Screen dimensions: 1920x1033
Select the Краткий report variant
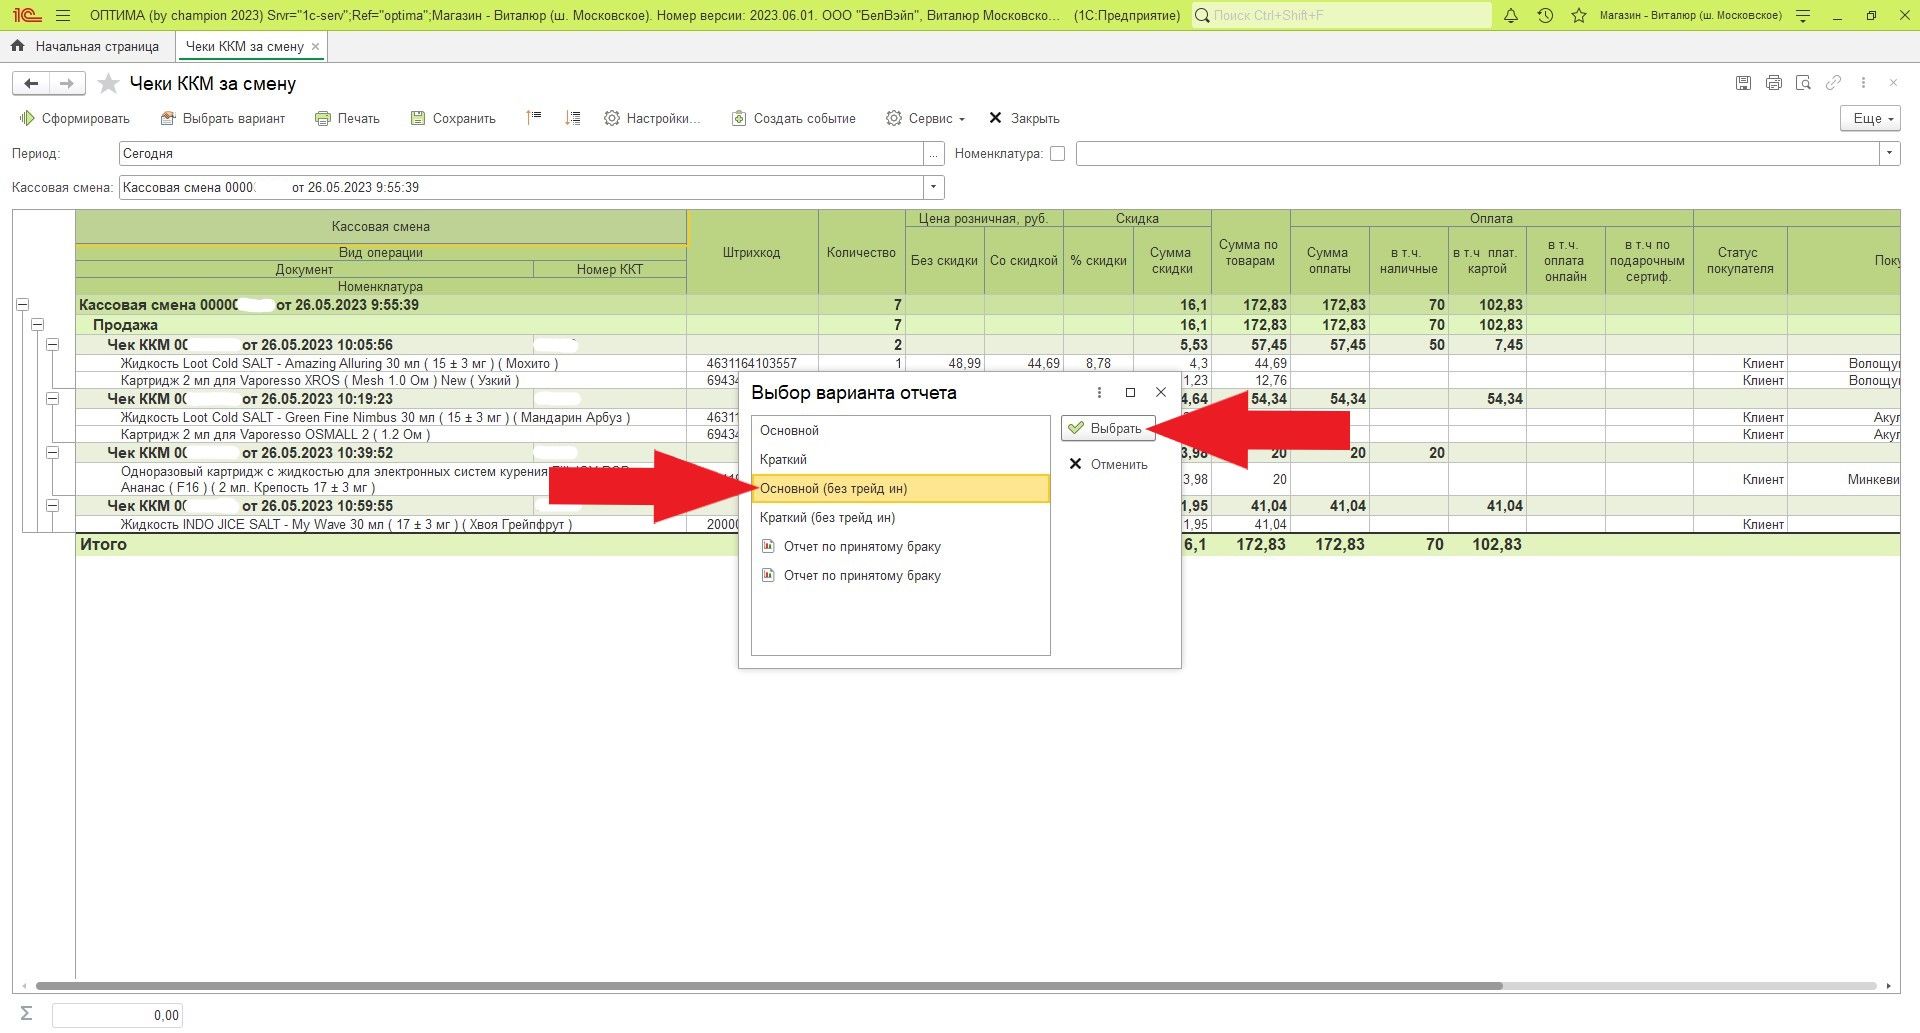click(783, 460)
